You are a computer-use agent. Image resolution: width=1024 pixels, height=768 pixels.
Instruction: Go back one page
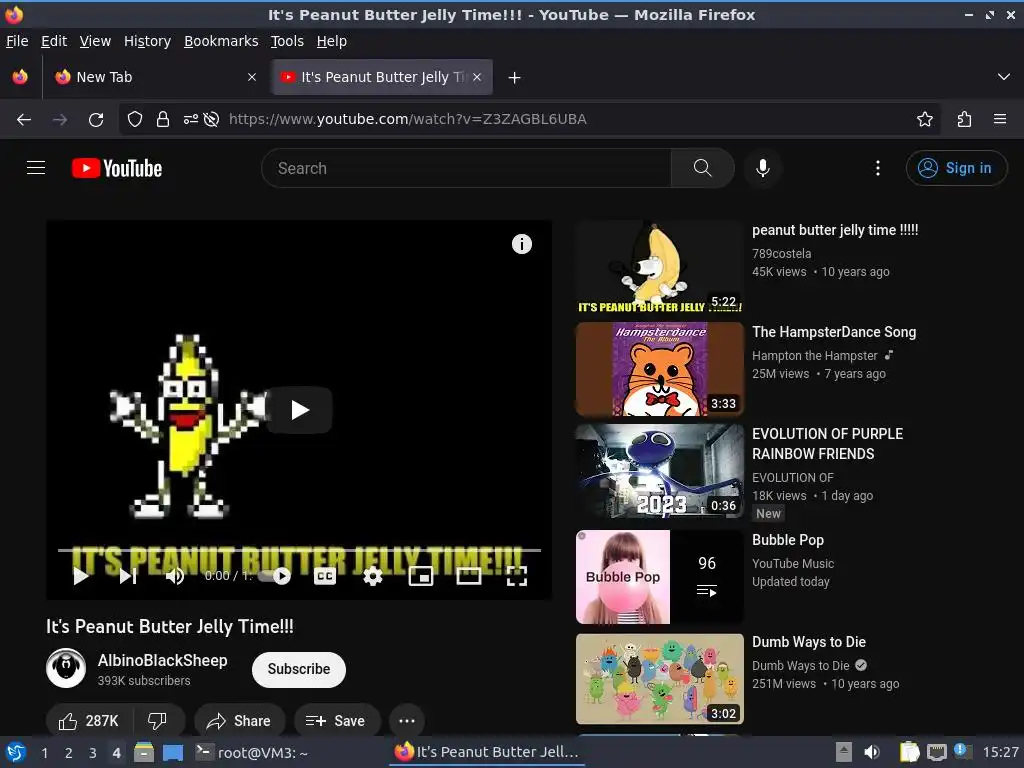[x=24, y=120]
